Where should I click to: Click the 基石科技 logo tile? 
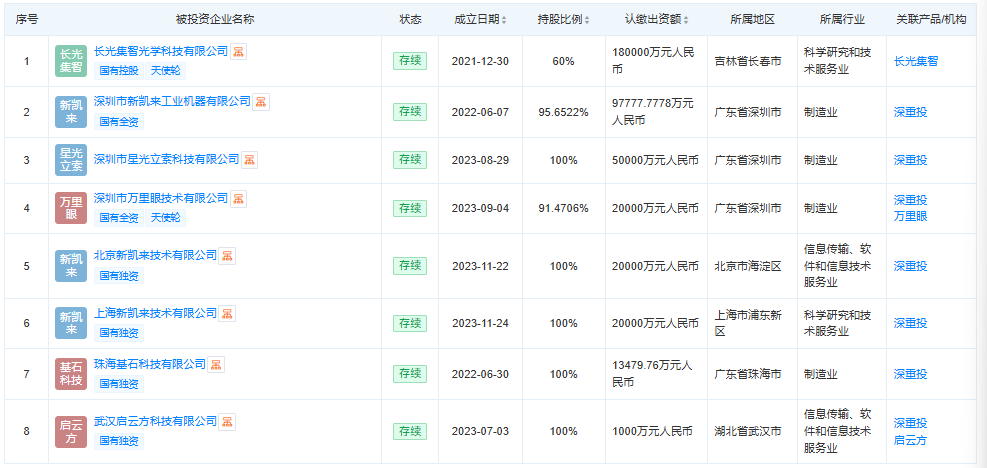click(71, 374)
